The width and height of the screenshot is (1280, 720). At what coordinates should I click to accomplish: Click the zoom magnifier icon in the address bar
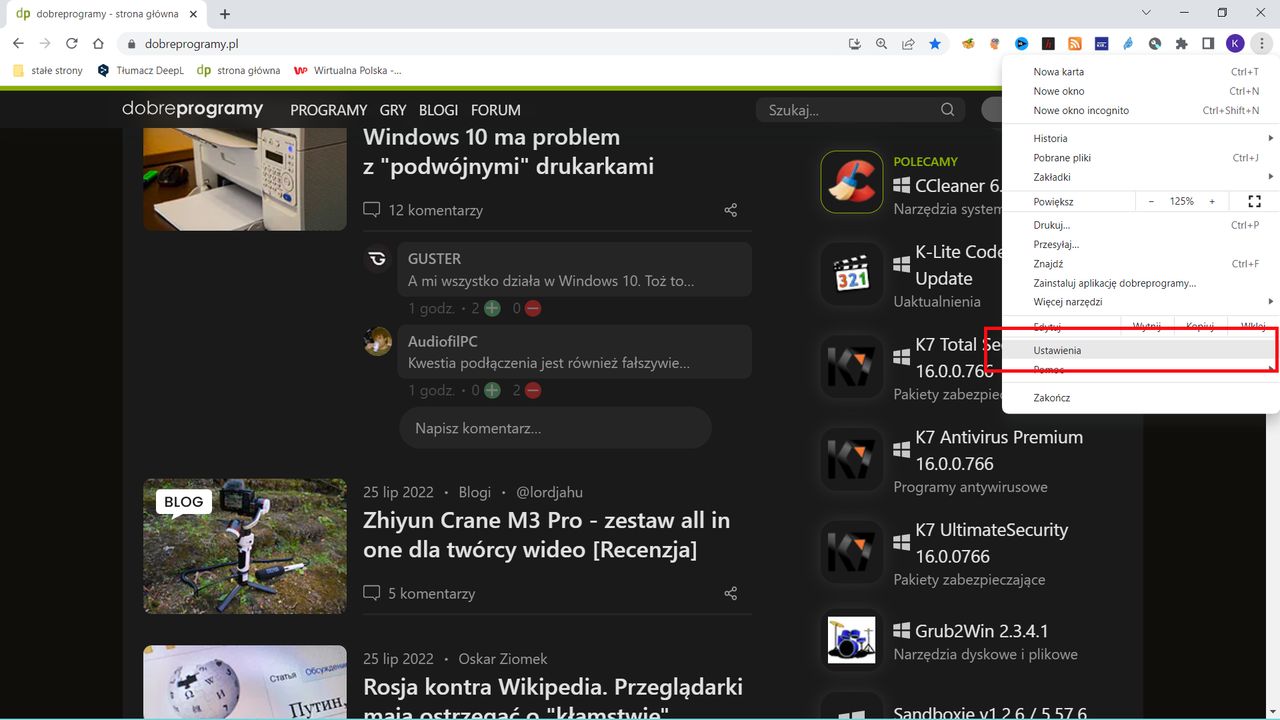click(881, 43)
